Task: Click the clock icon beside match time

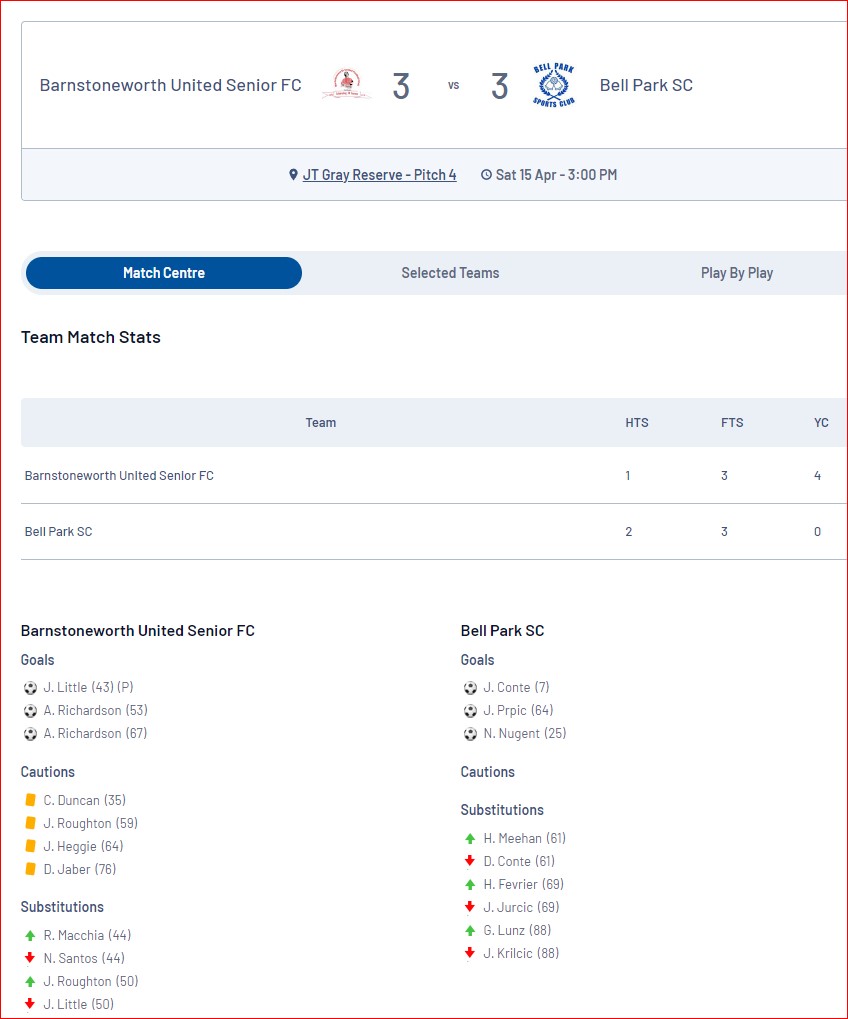Action: coord(486,175)
